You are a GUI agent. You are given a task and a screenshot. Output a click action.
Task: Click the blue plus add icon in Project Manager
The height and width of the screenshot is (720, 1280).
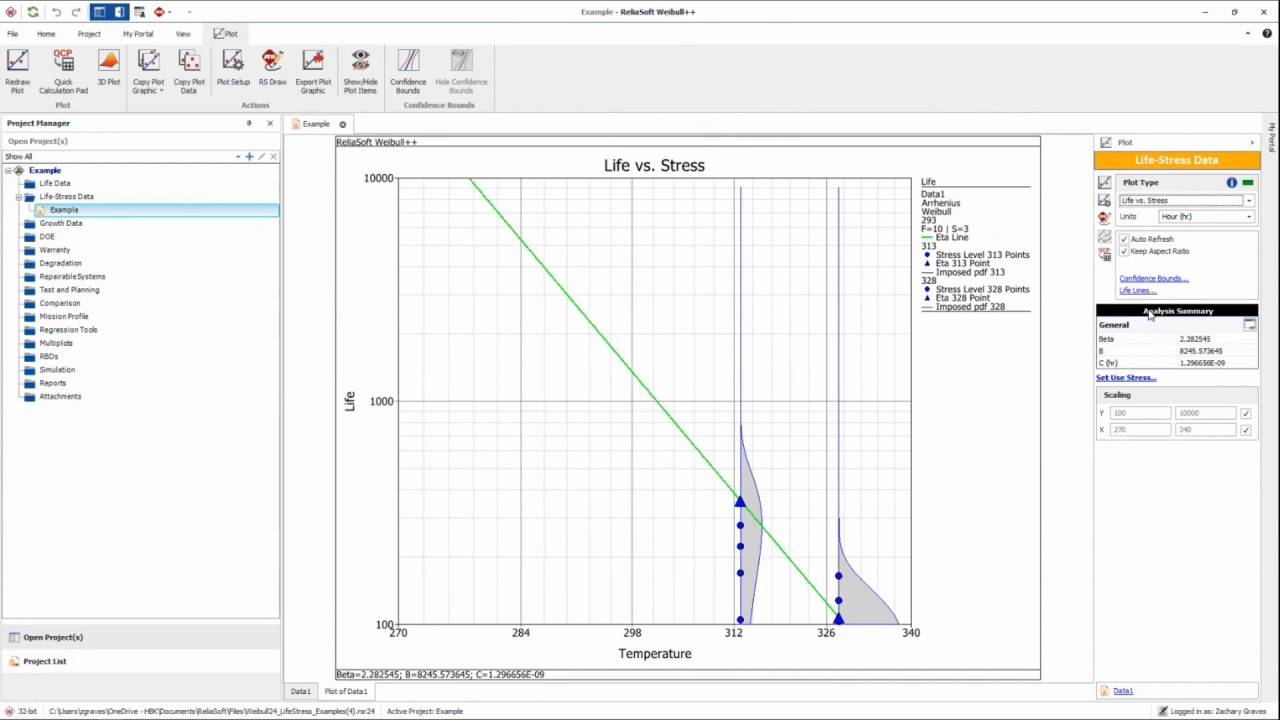click(249, 156)
